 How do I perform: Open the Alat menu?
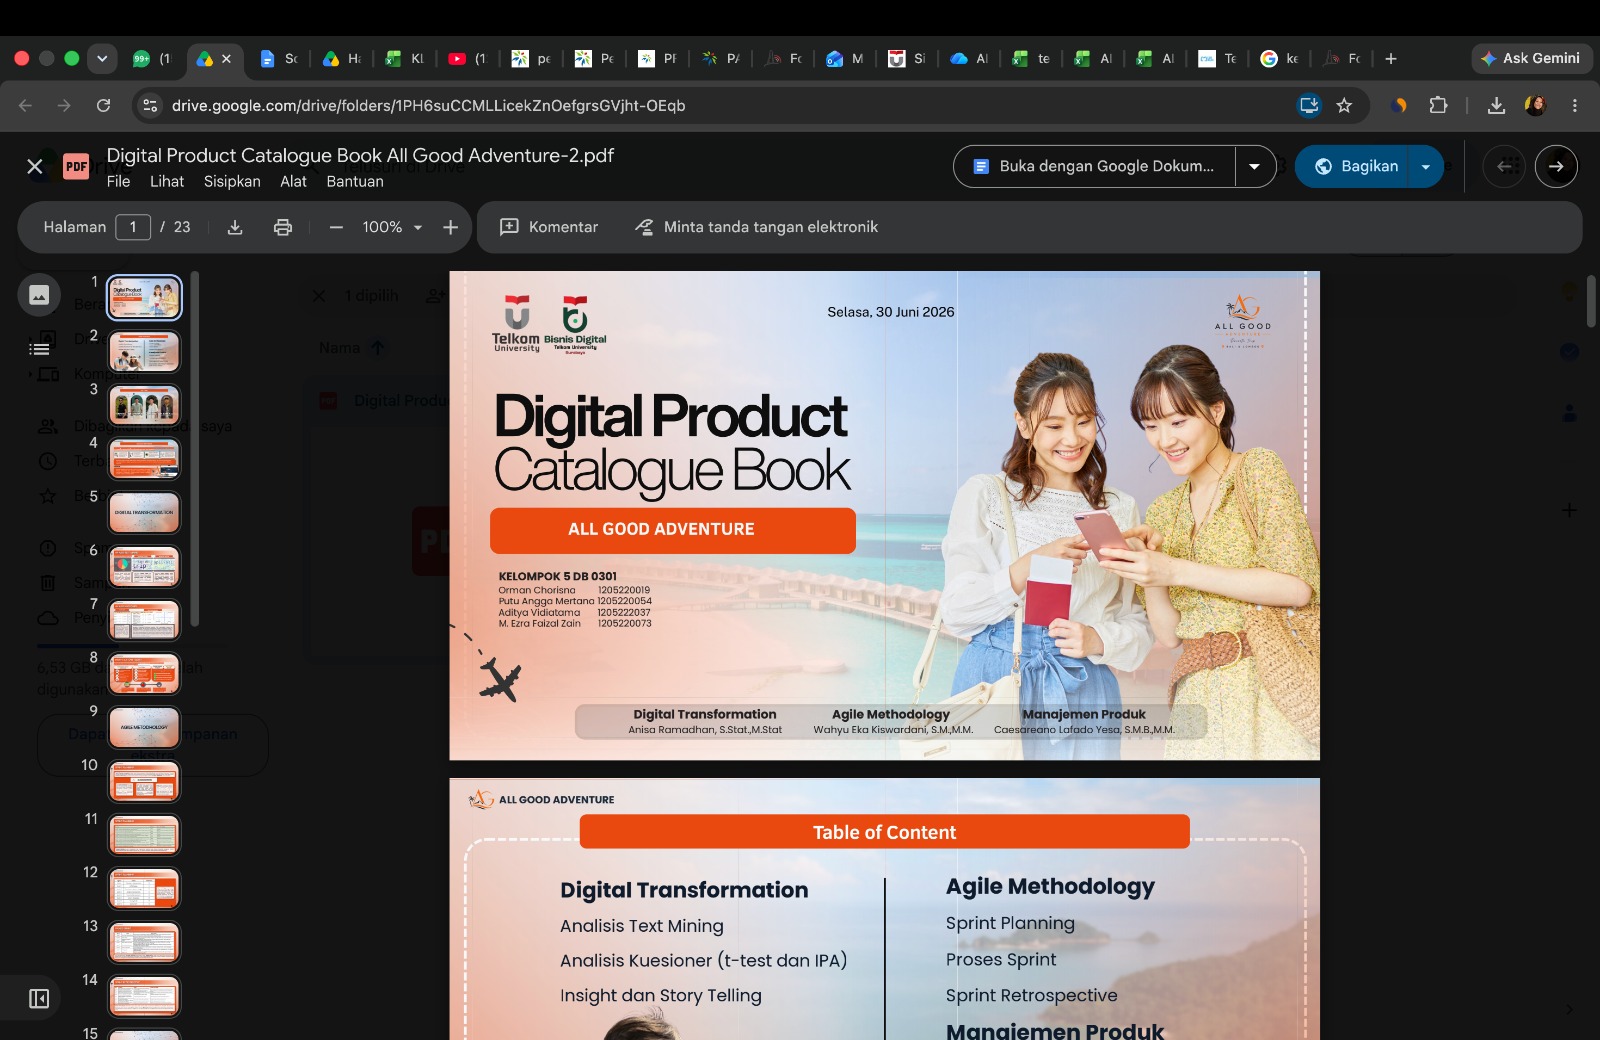coord(293,181)
